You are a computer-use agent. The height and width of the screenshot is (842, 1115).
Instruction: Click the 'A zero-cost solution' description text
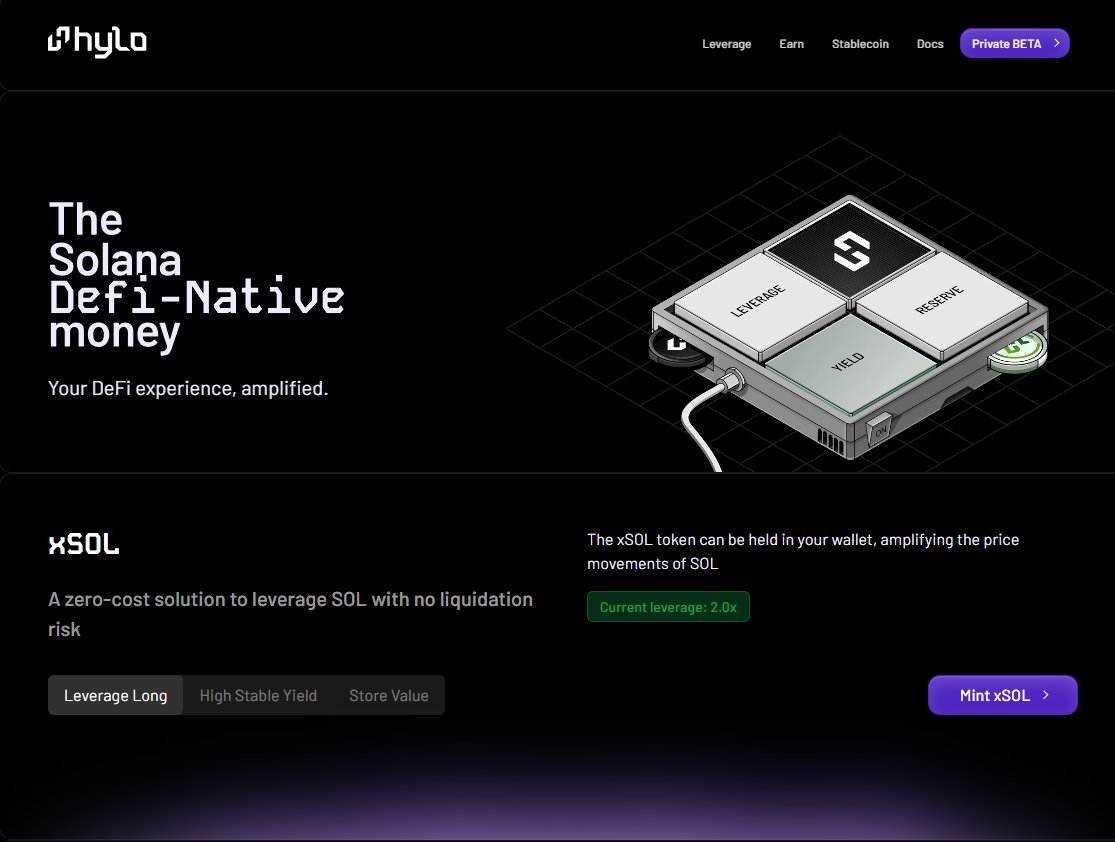[x=290, y=614]
